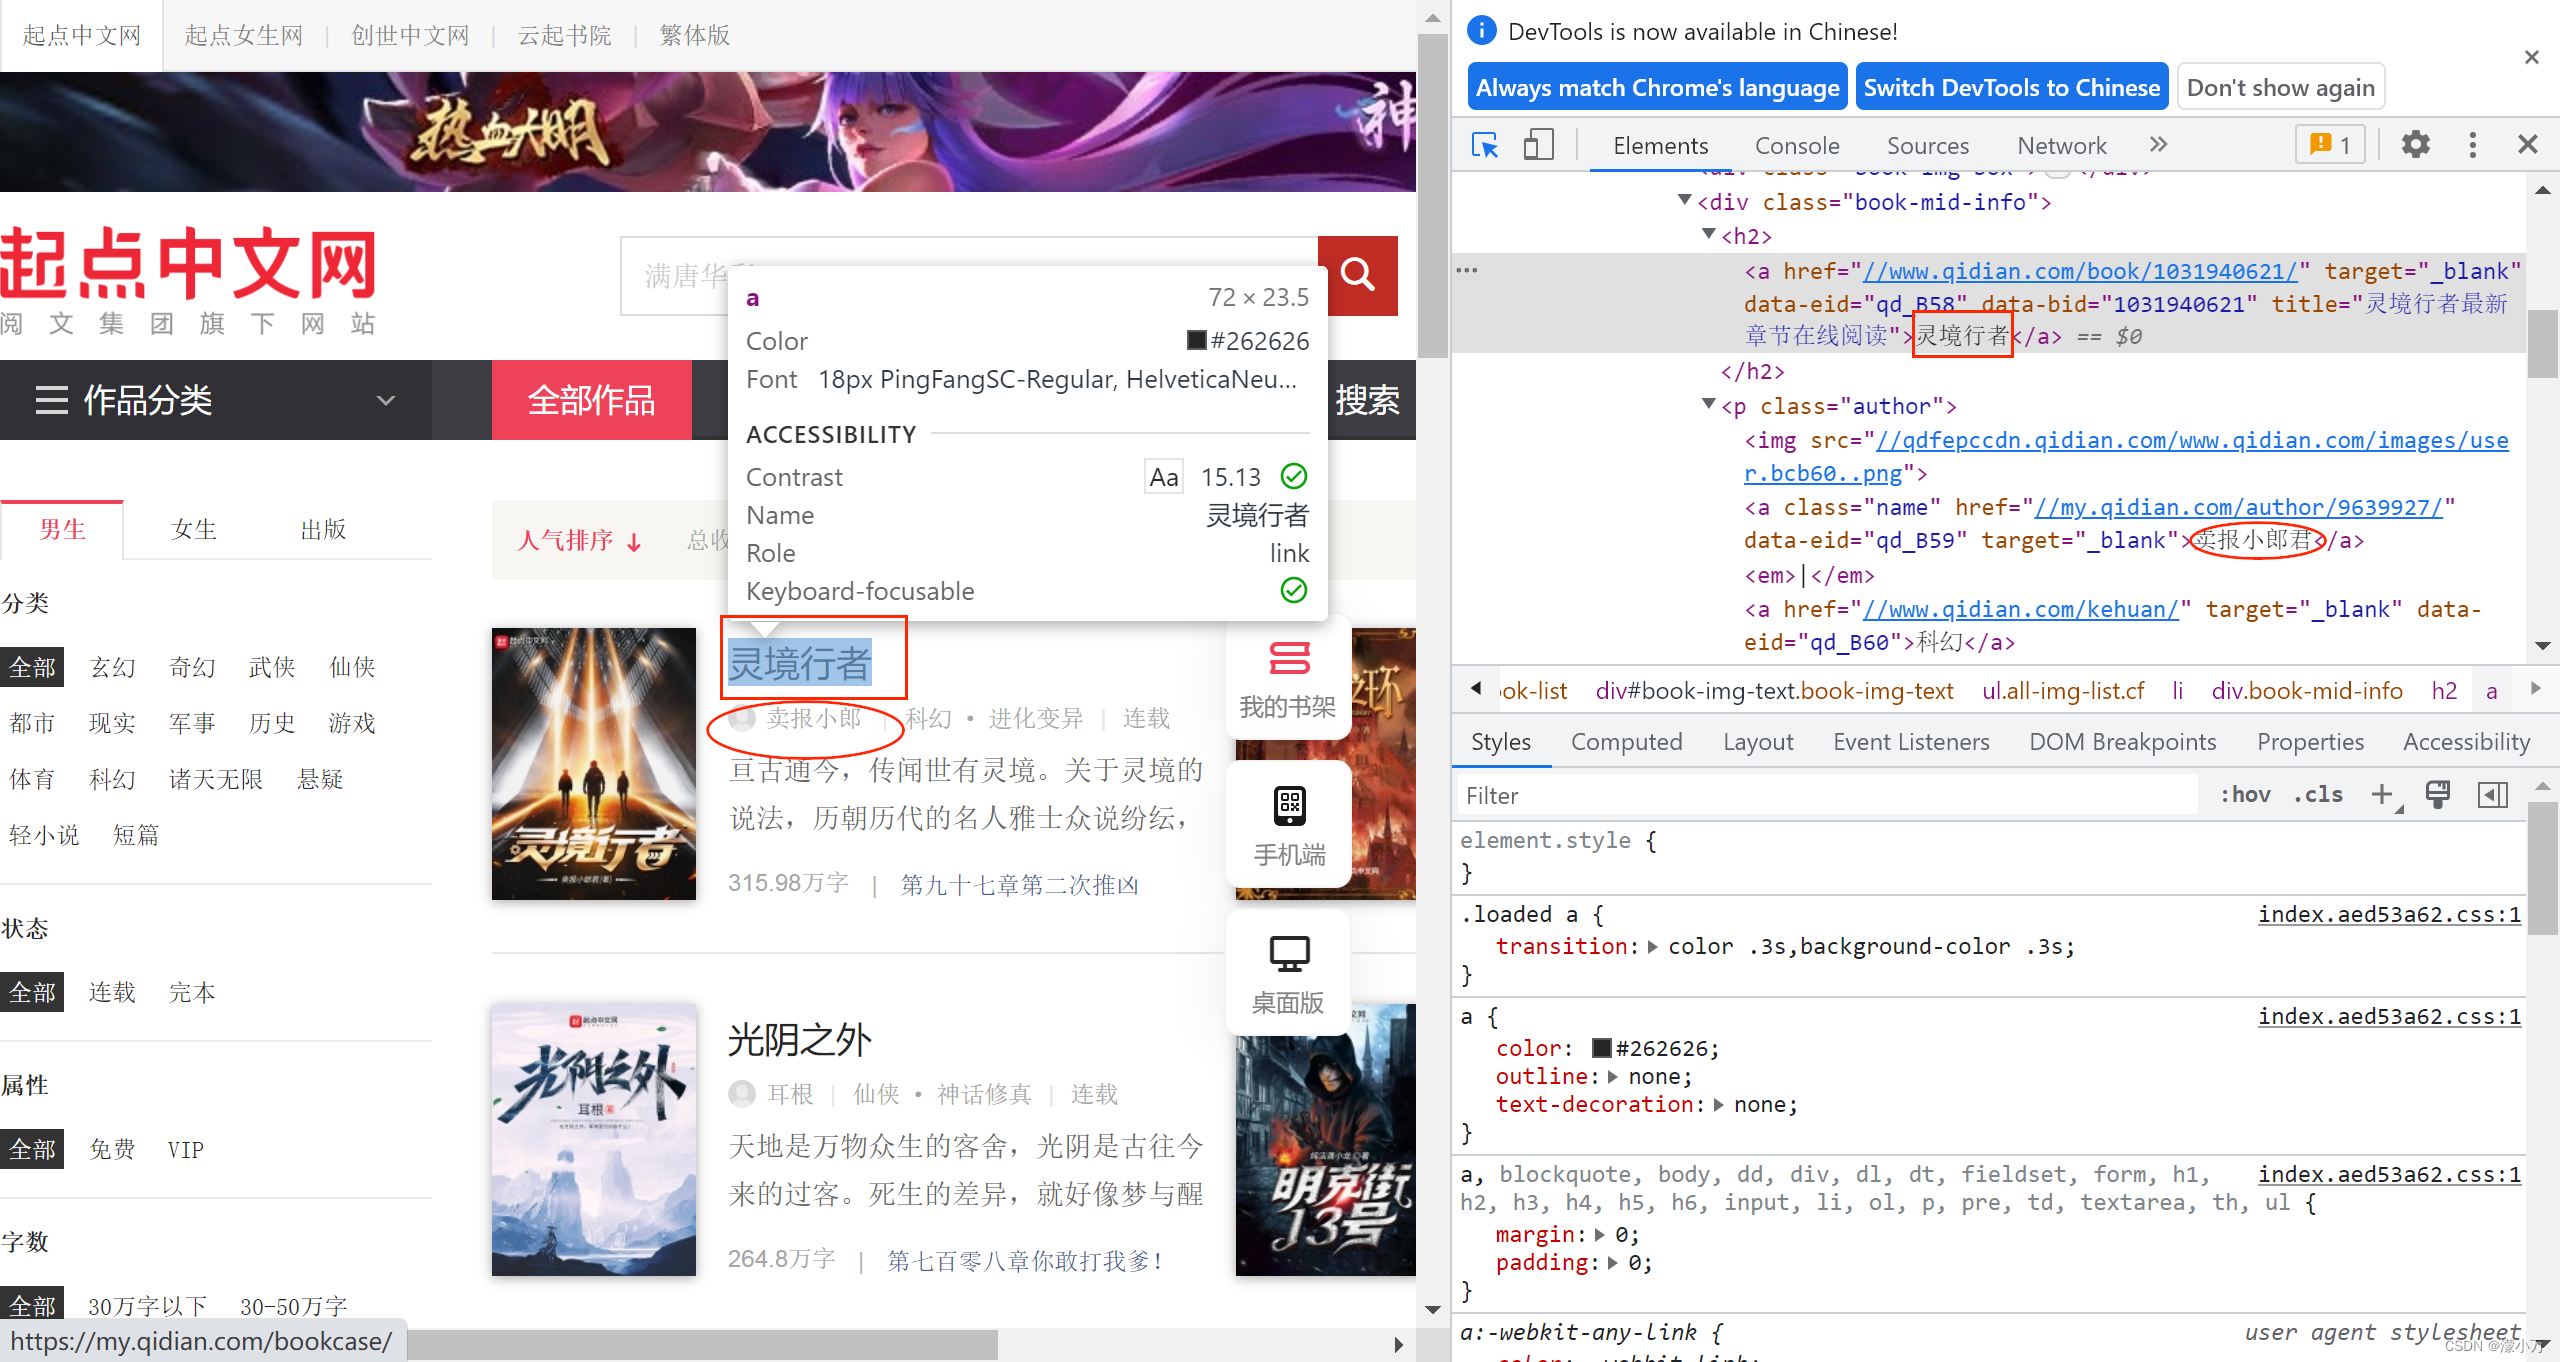The width and height of the screenshot is (2560, 1362).
Task: Show more DevTools tabs chevron
Action: coord(2158,146)
